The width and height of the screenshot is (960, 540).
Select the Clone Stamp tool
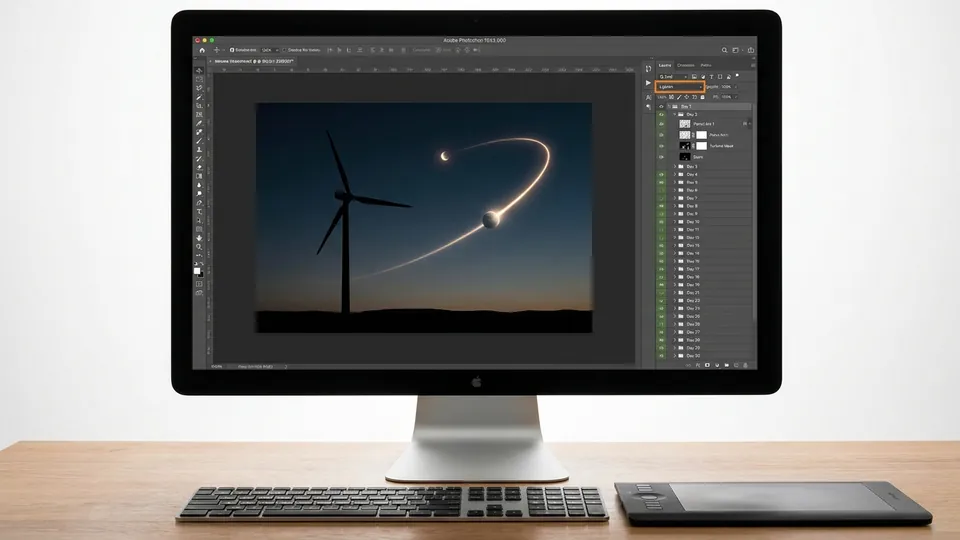(x=199, y=149)
